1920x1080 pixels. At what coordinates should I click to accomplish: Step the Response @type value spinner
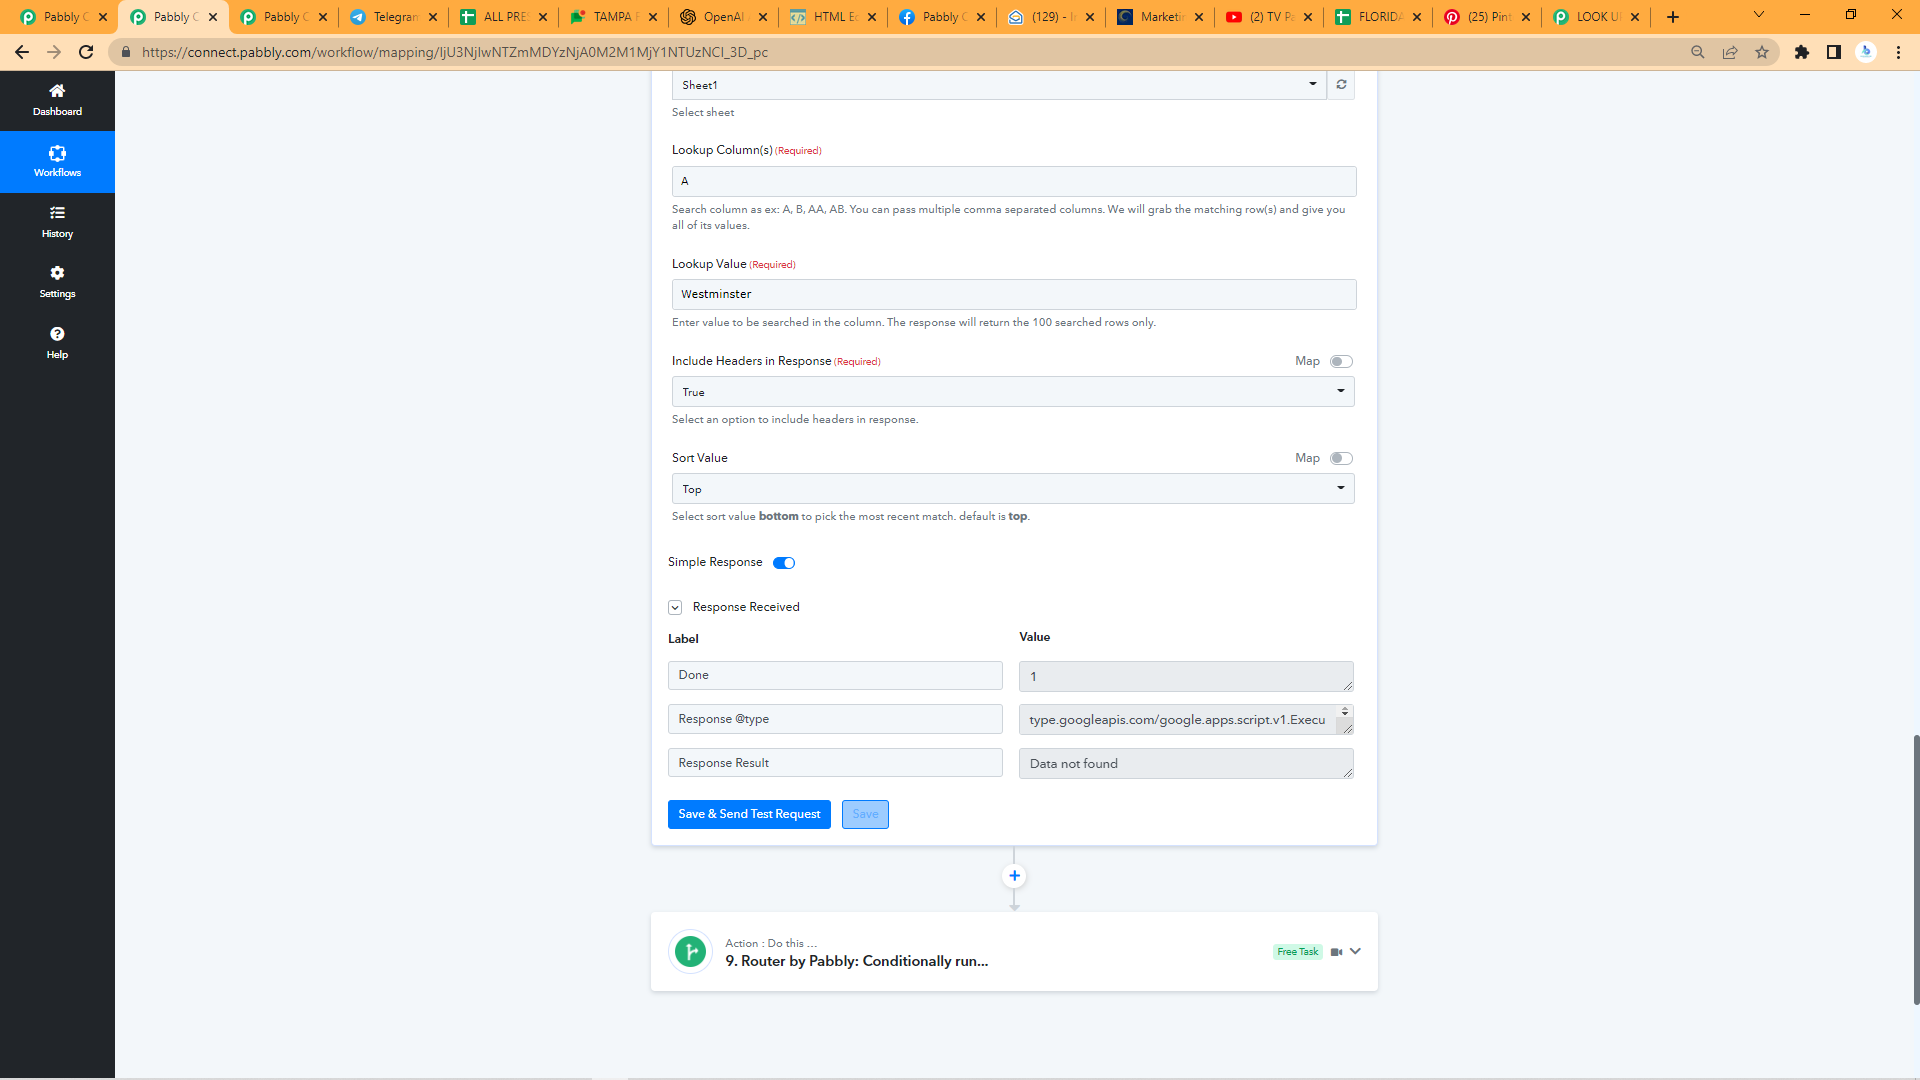pyautogui.click(x=1345, y=711)
